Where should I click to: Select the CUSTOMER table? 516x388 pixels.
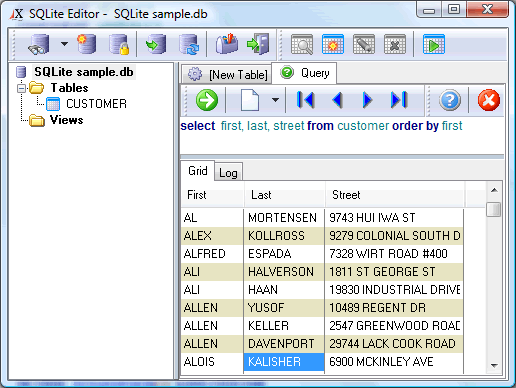click(x=96, y=104)
